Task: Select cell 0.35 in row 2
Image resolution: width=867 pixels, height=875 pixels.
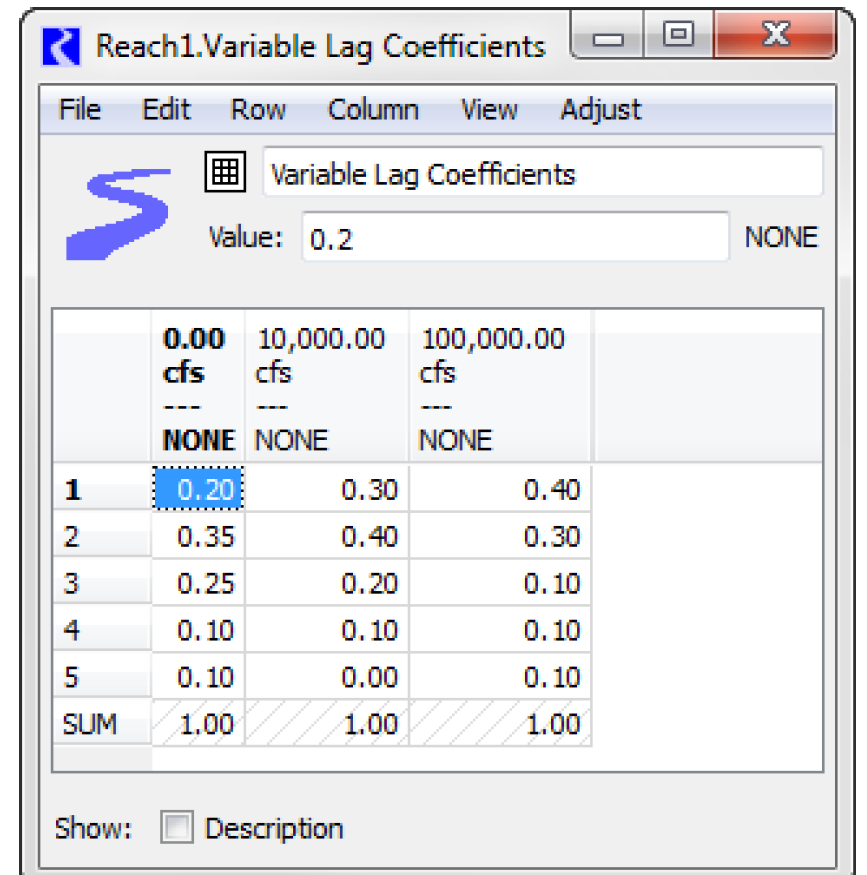Action: click(198, 537)
